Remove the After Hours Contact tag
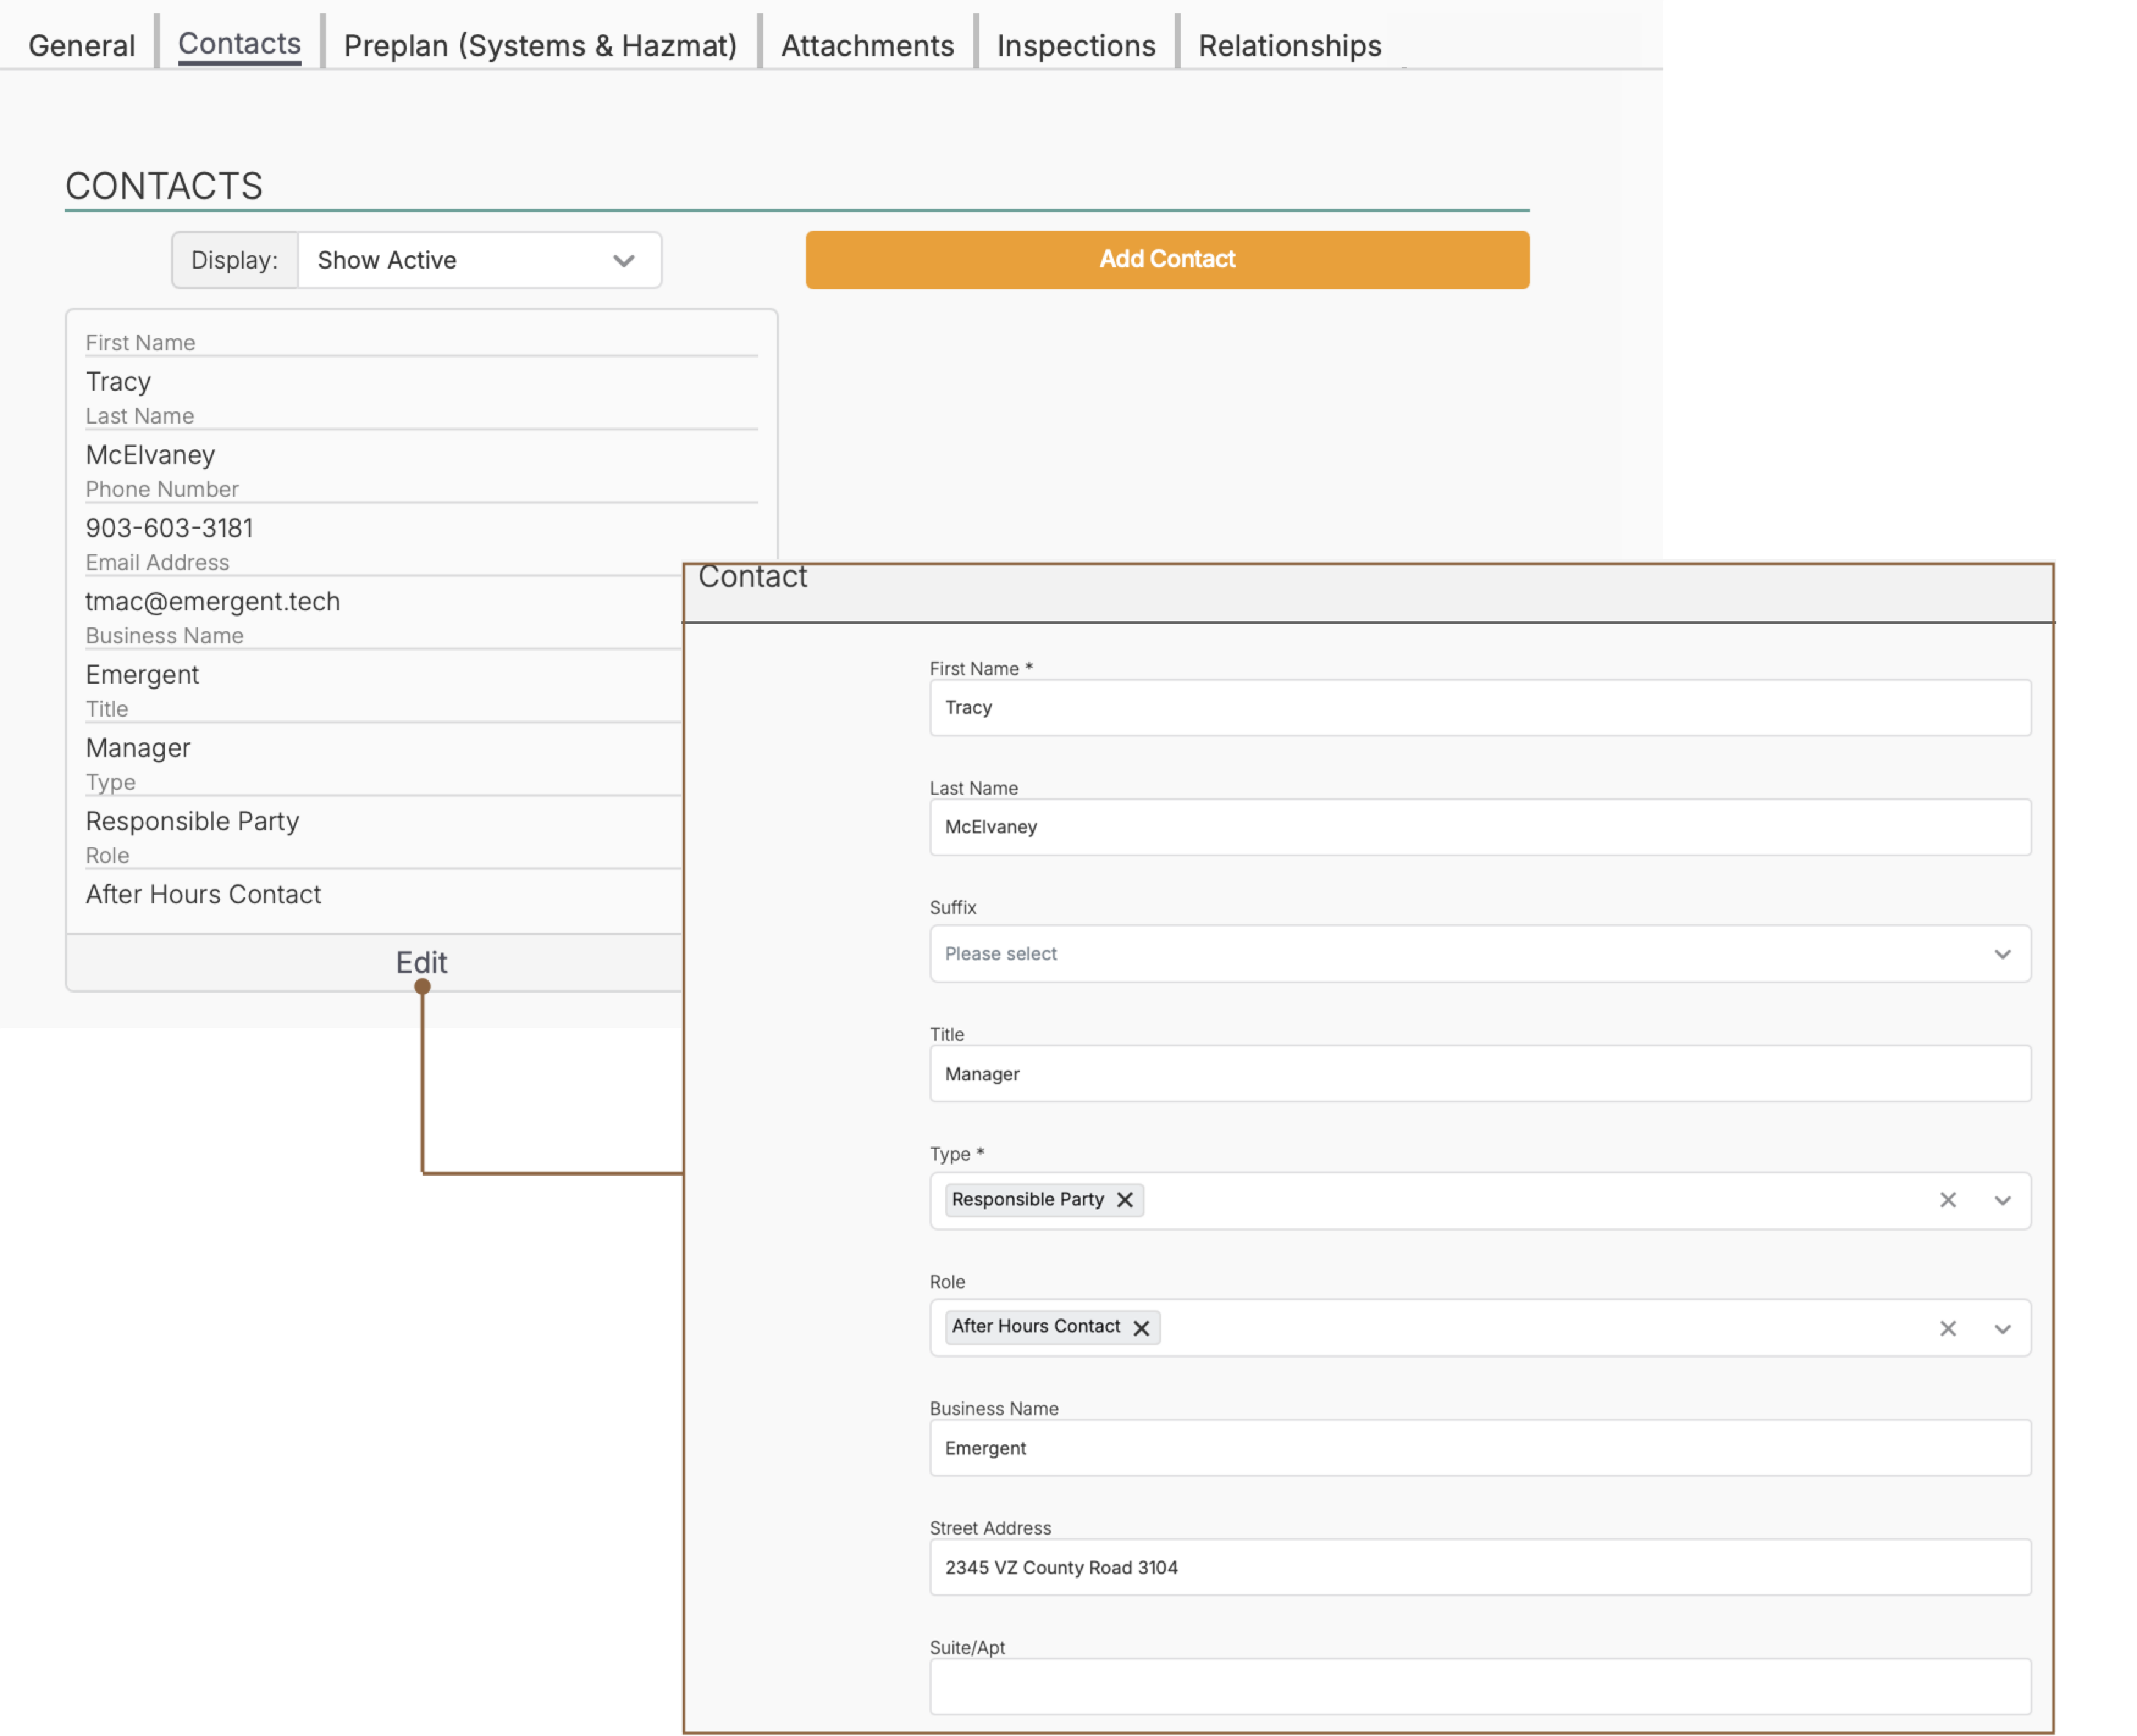The width and height of the screenshot is (2137, 1736). coord(1141,1328)
